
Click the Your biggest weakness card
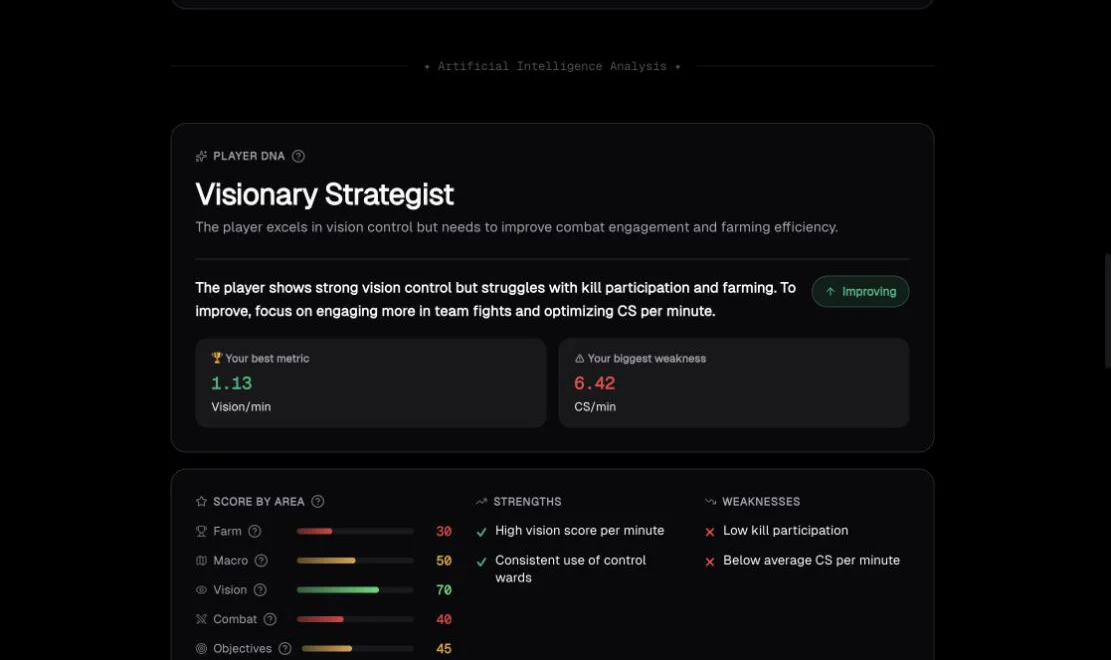pos(733,383)
